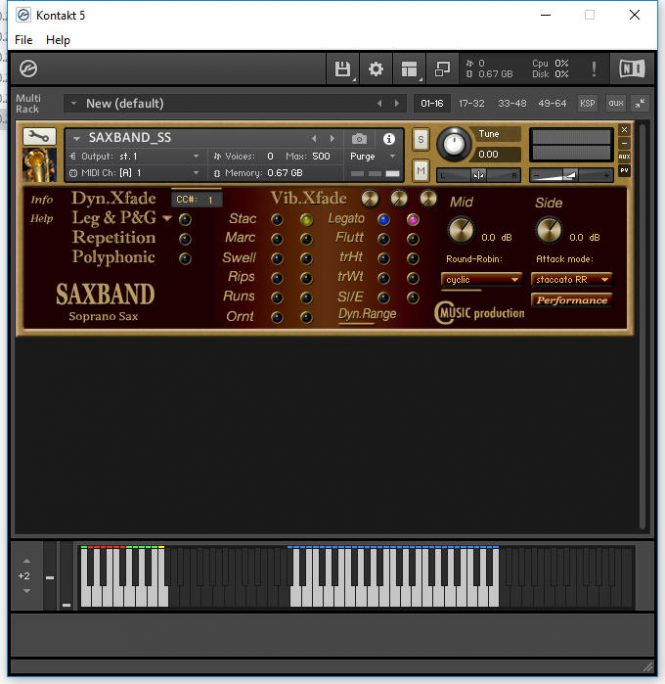Open the save (floppy disk) menu
This screenshot has height=684, width=665.
pyautogui.click(x=343, y=69)
